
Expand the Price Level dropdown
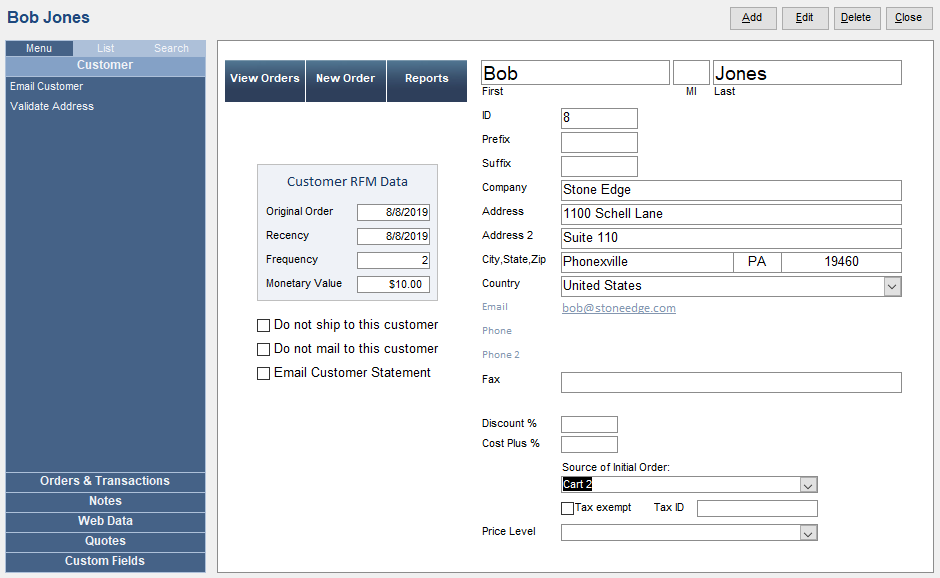[808, 533]
